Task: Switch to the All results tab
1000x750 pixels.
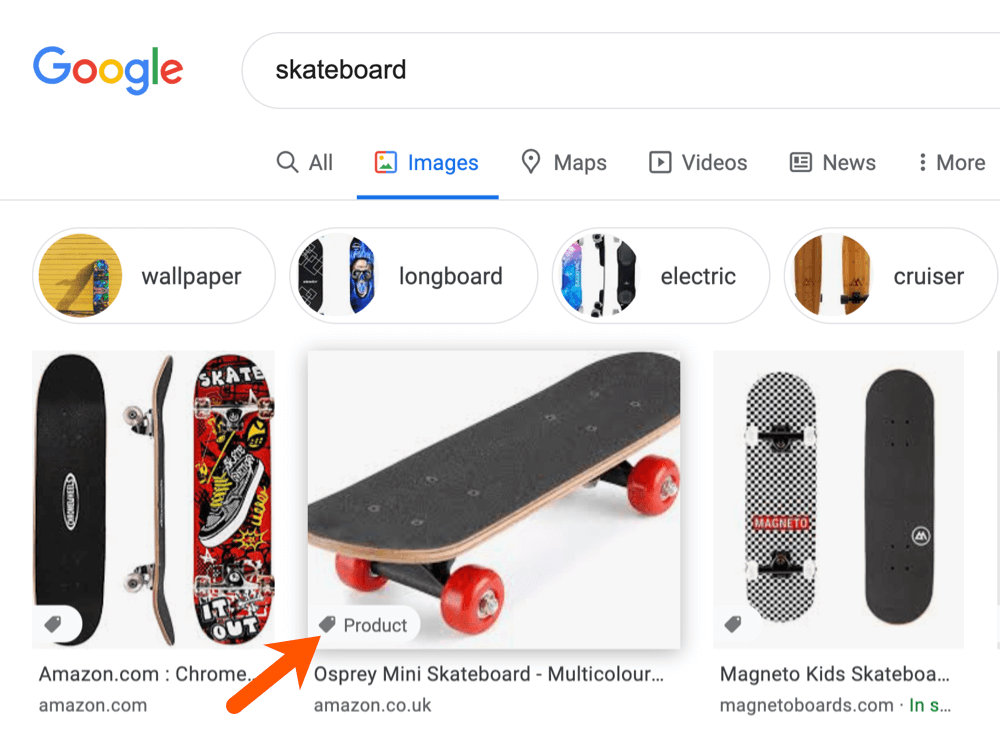Action: [305, 163]
